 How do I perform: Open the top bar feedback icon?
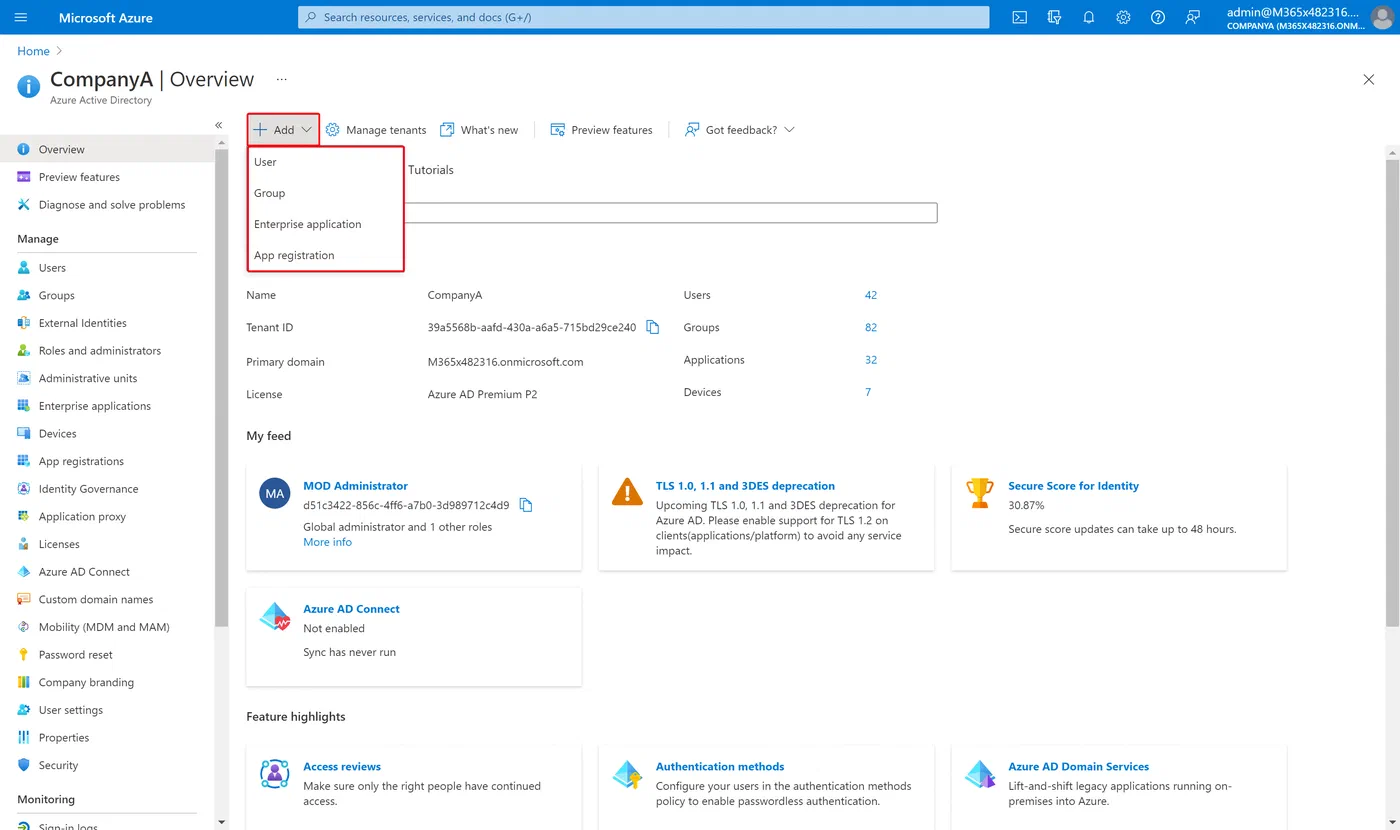[x=1192, y=17]
